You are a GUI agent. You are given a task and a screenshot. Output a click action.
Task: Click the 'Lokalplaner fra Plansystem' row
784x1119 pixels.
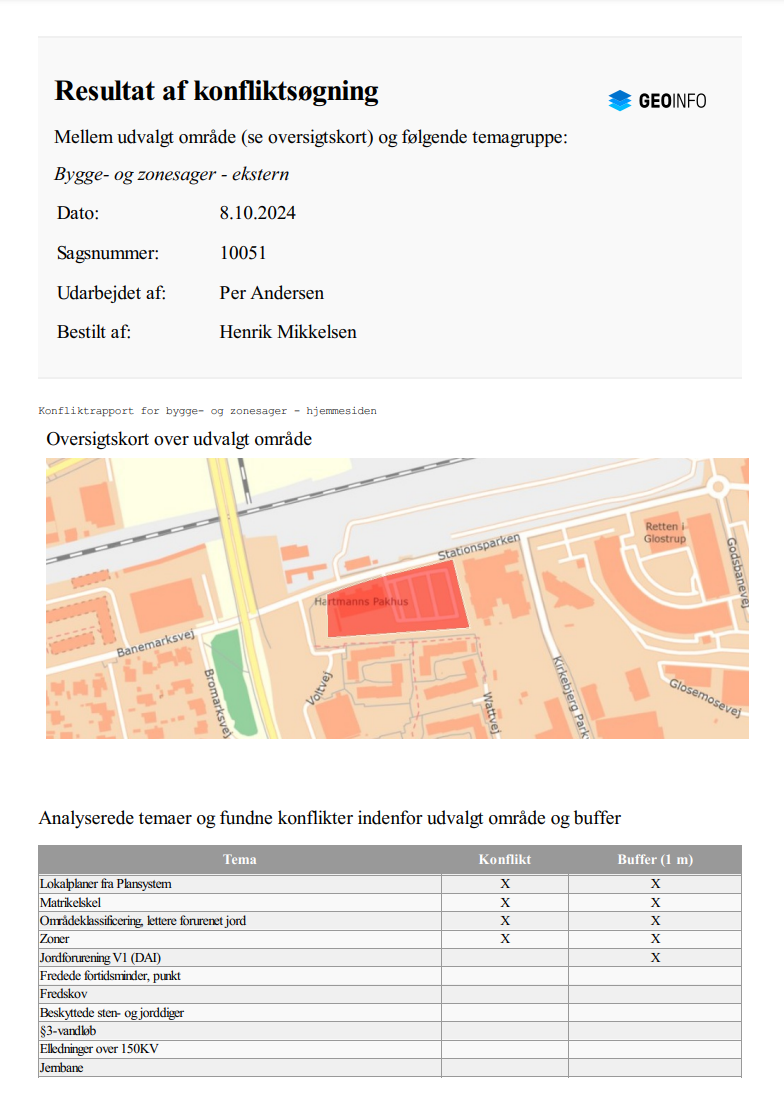click(390, 884)
